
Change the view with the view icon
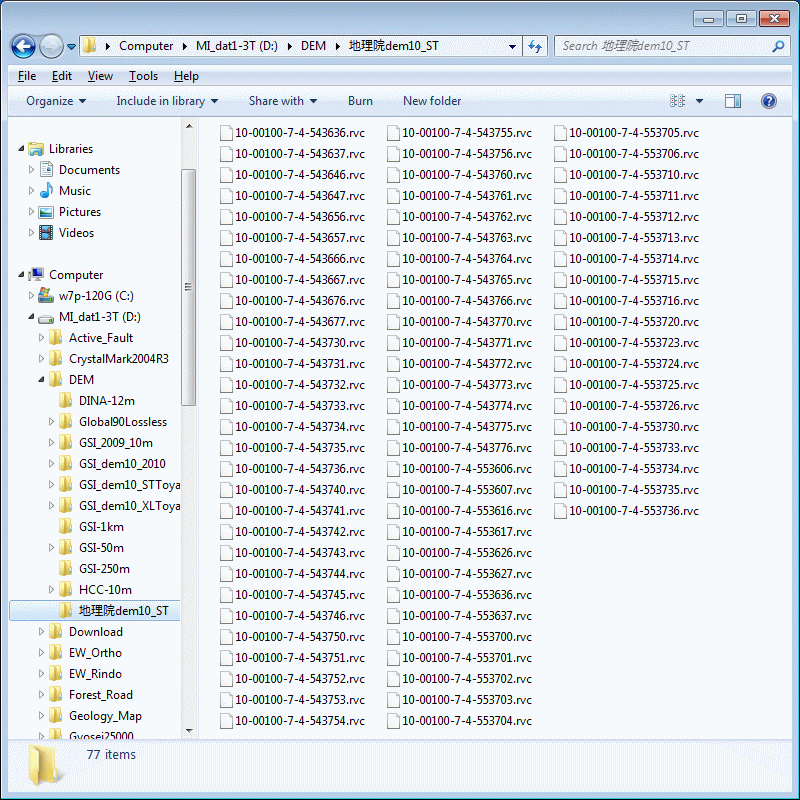click(677, 101)
